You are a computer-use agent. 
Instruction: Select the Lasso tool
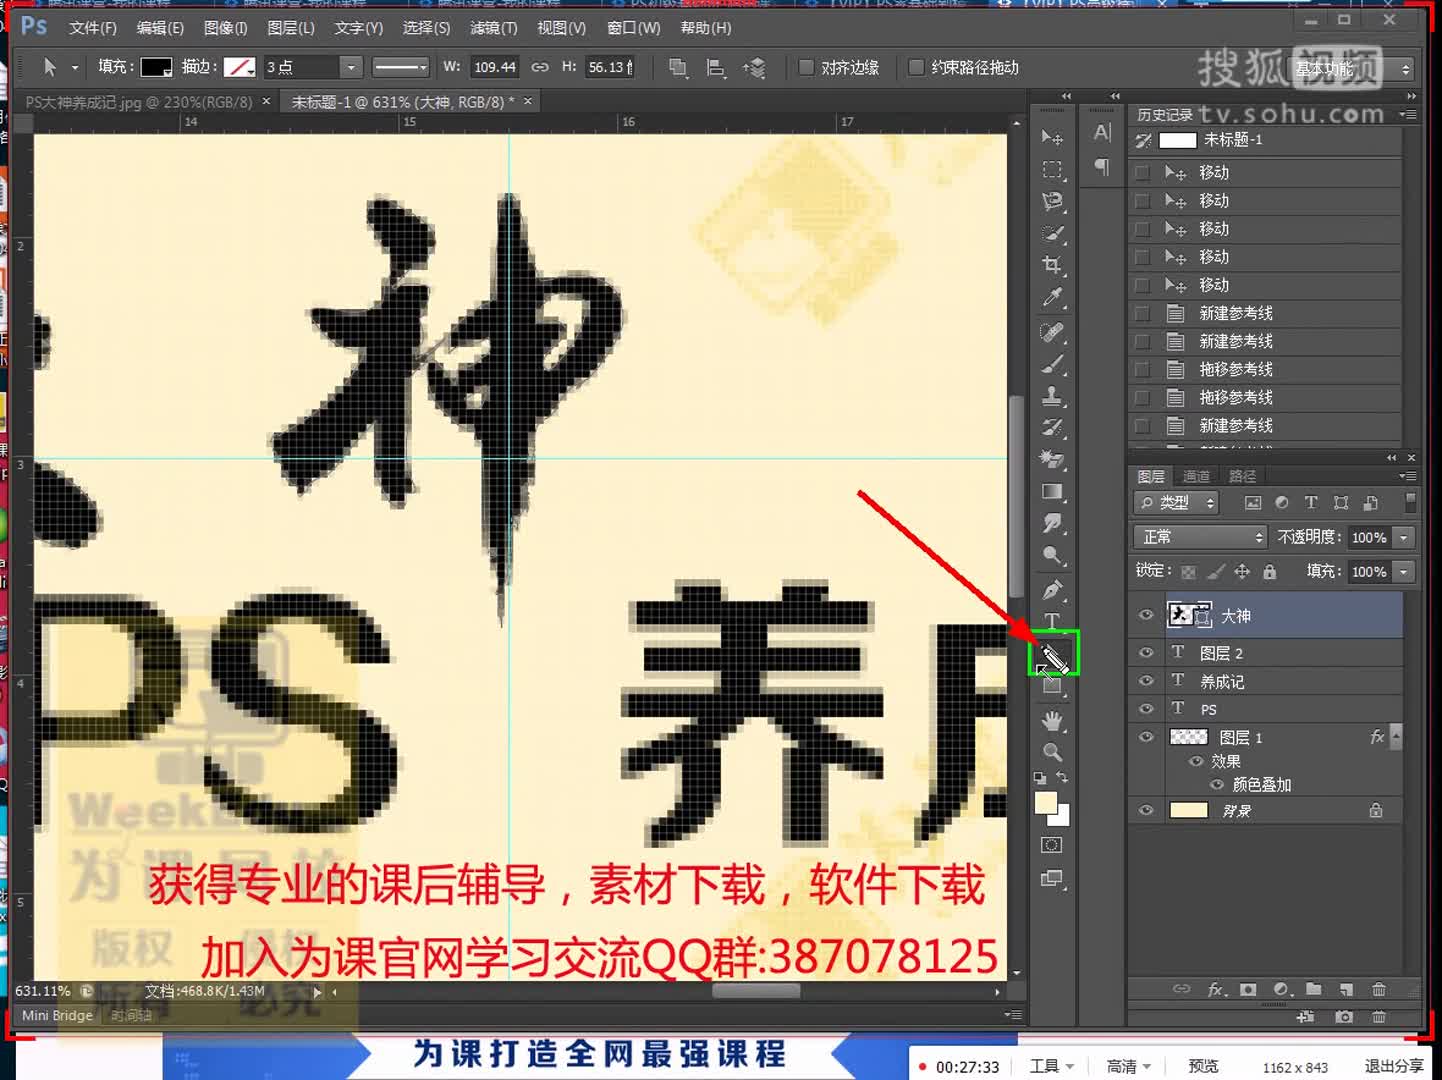(x=1052, y=201)
